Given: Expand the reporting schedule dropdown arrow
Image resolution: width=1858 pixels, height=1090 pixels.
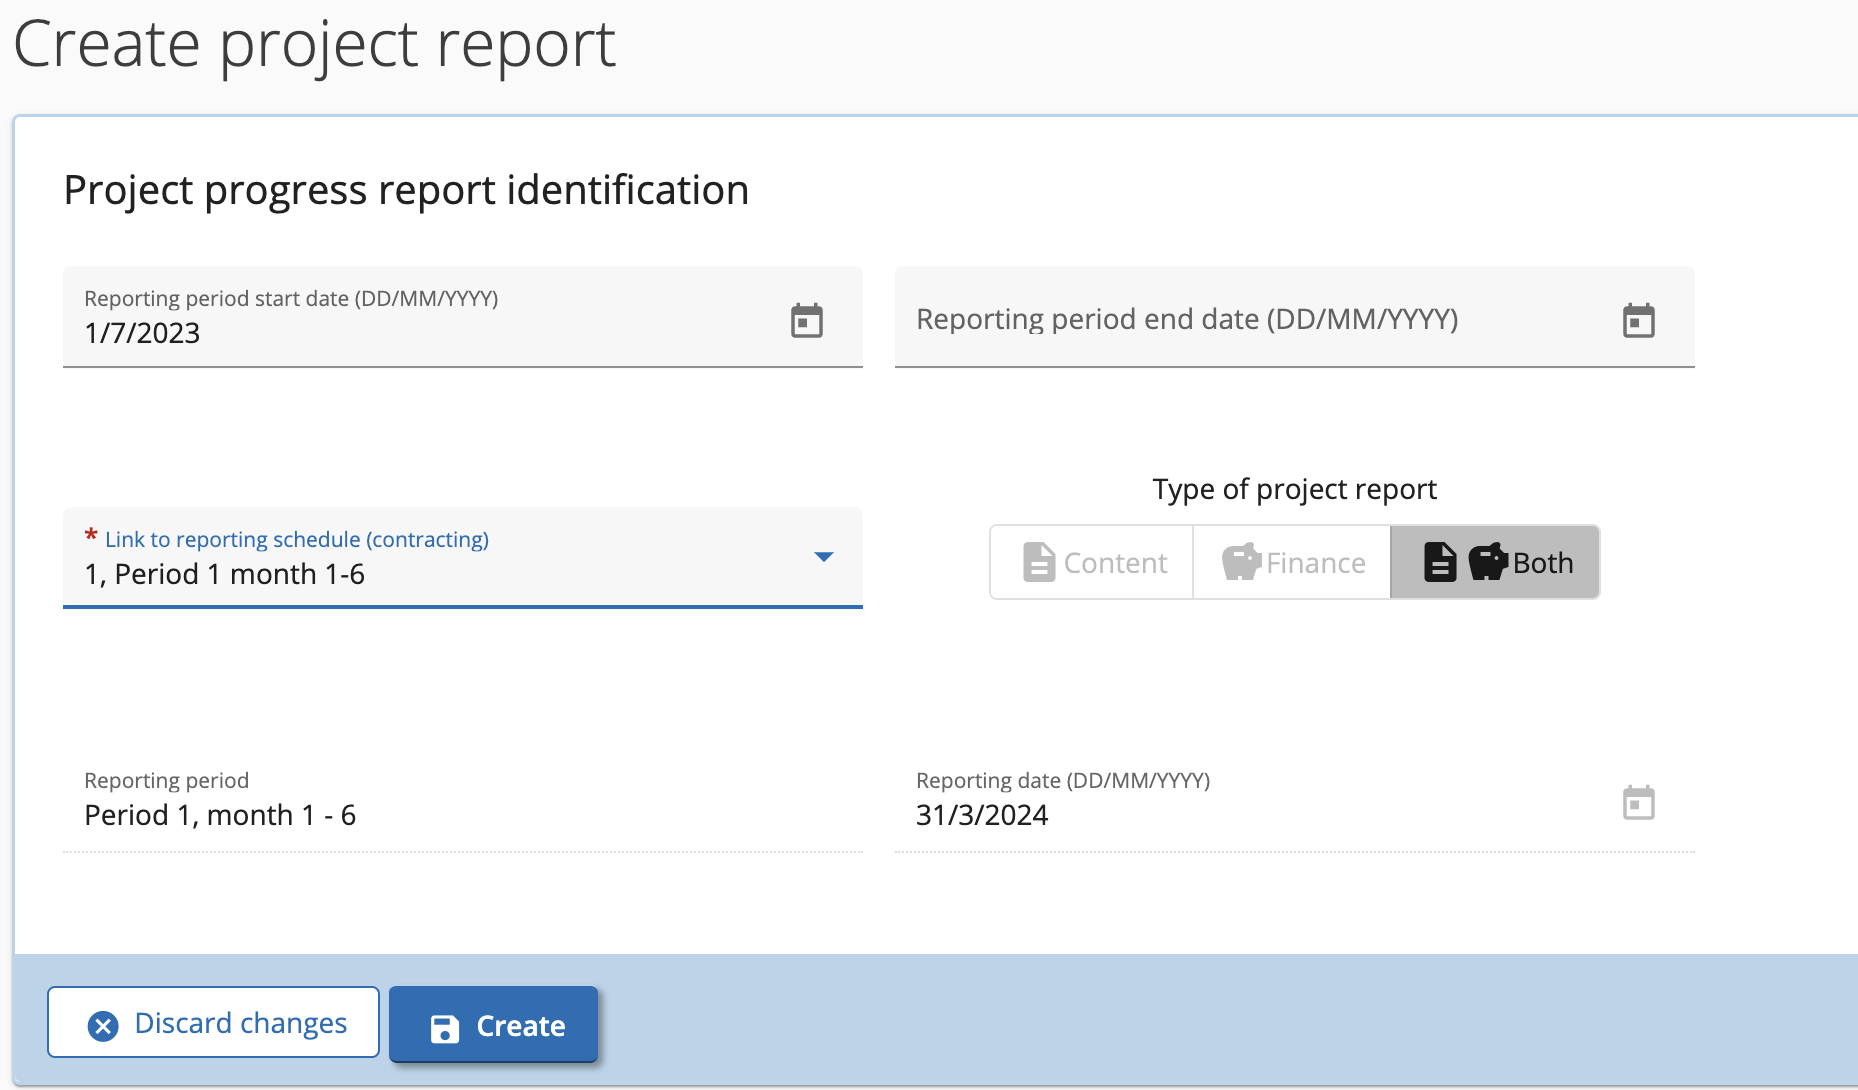Looking at the screenshot, I should tap(823, 557).
